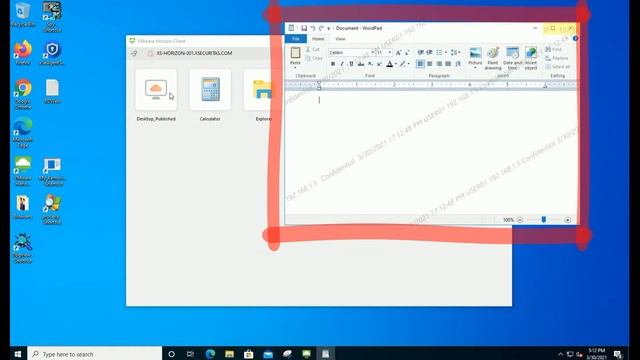Open the Paragraph settings icon
This screenshot has width=640, height=360.
458,64
